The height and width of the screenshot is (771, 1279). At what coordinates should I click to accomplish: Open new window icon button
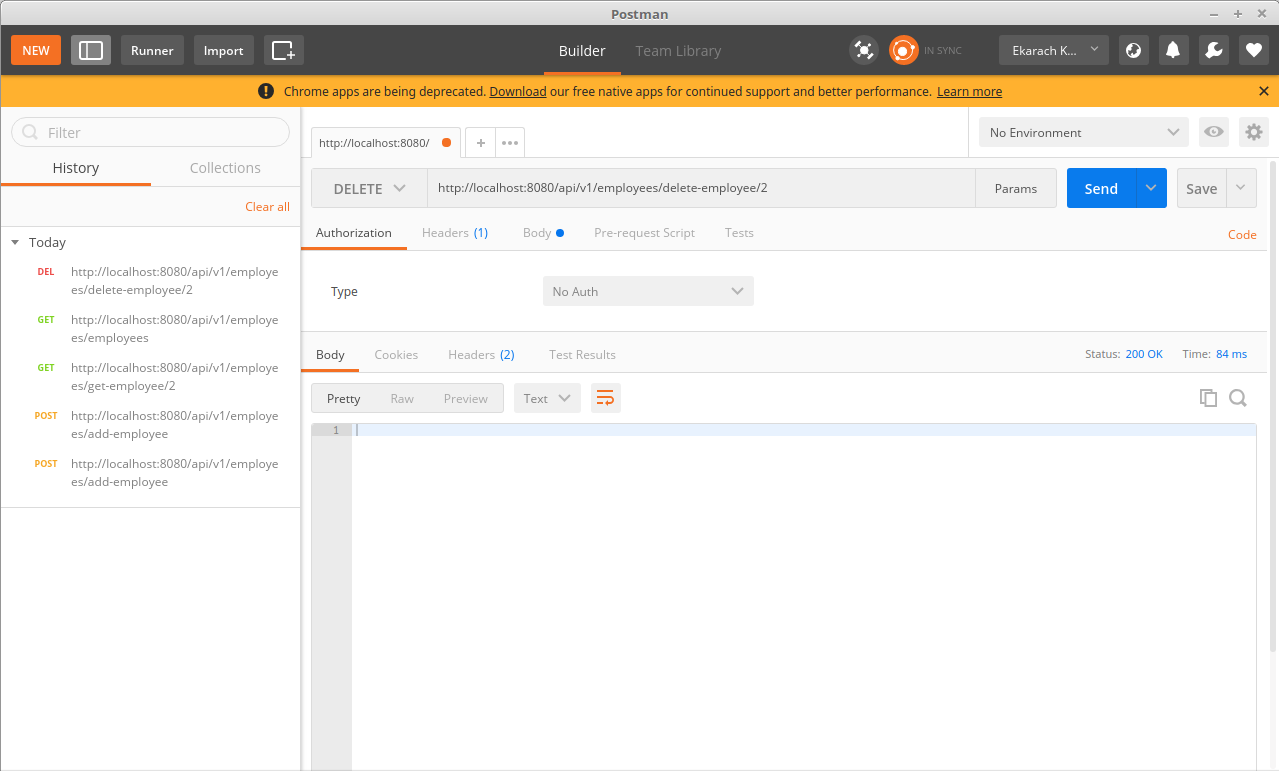click(x=284, y=50)
